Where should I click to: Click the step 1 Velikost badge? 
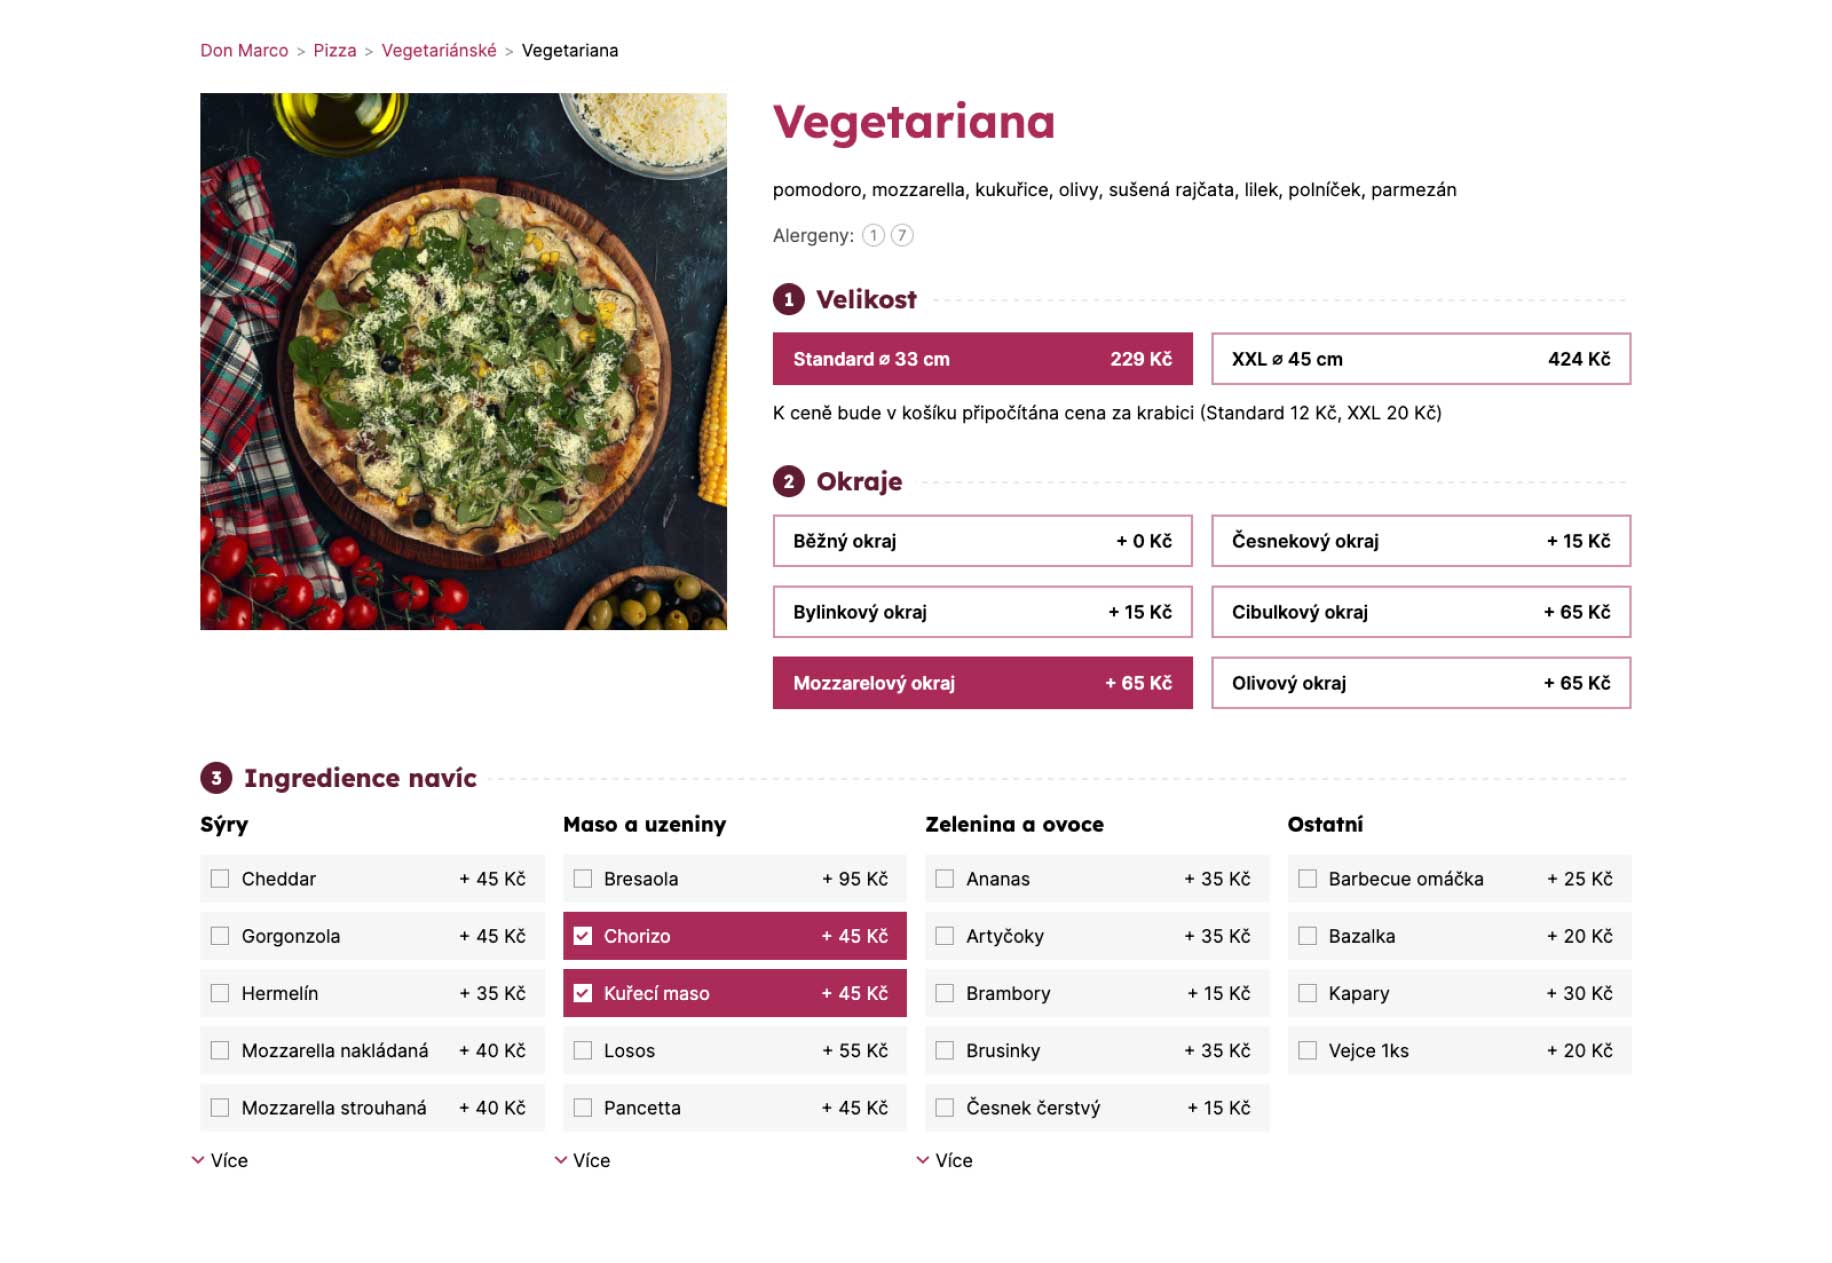point(789,299)
